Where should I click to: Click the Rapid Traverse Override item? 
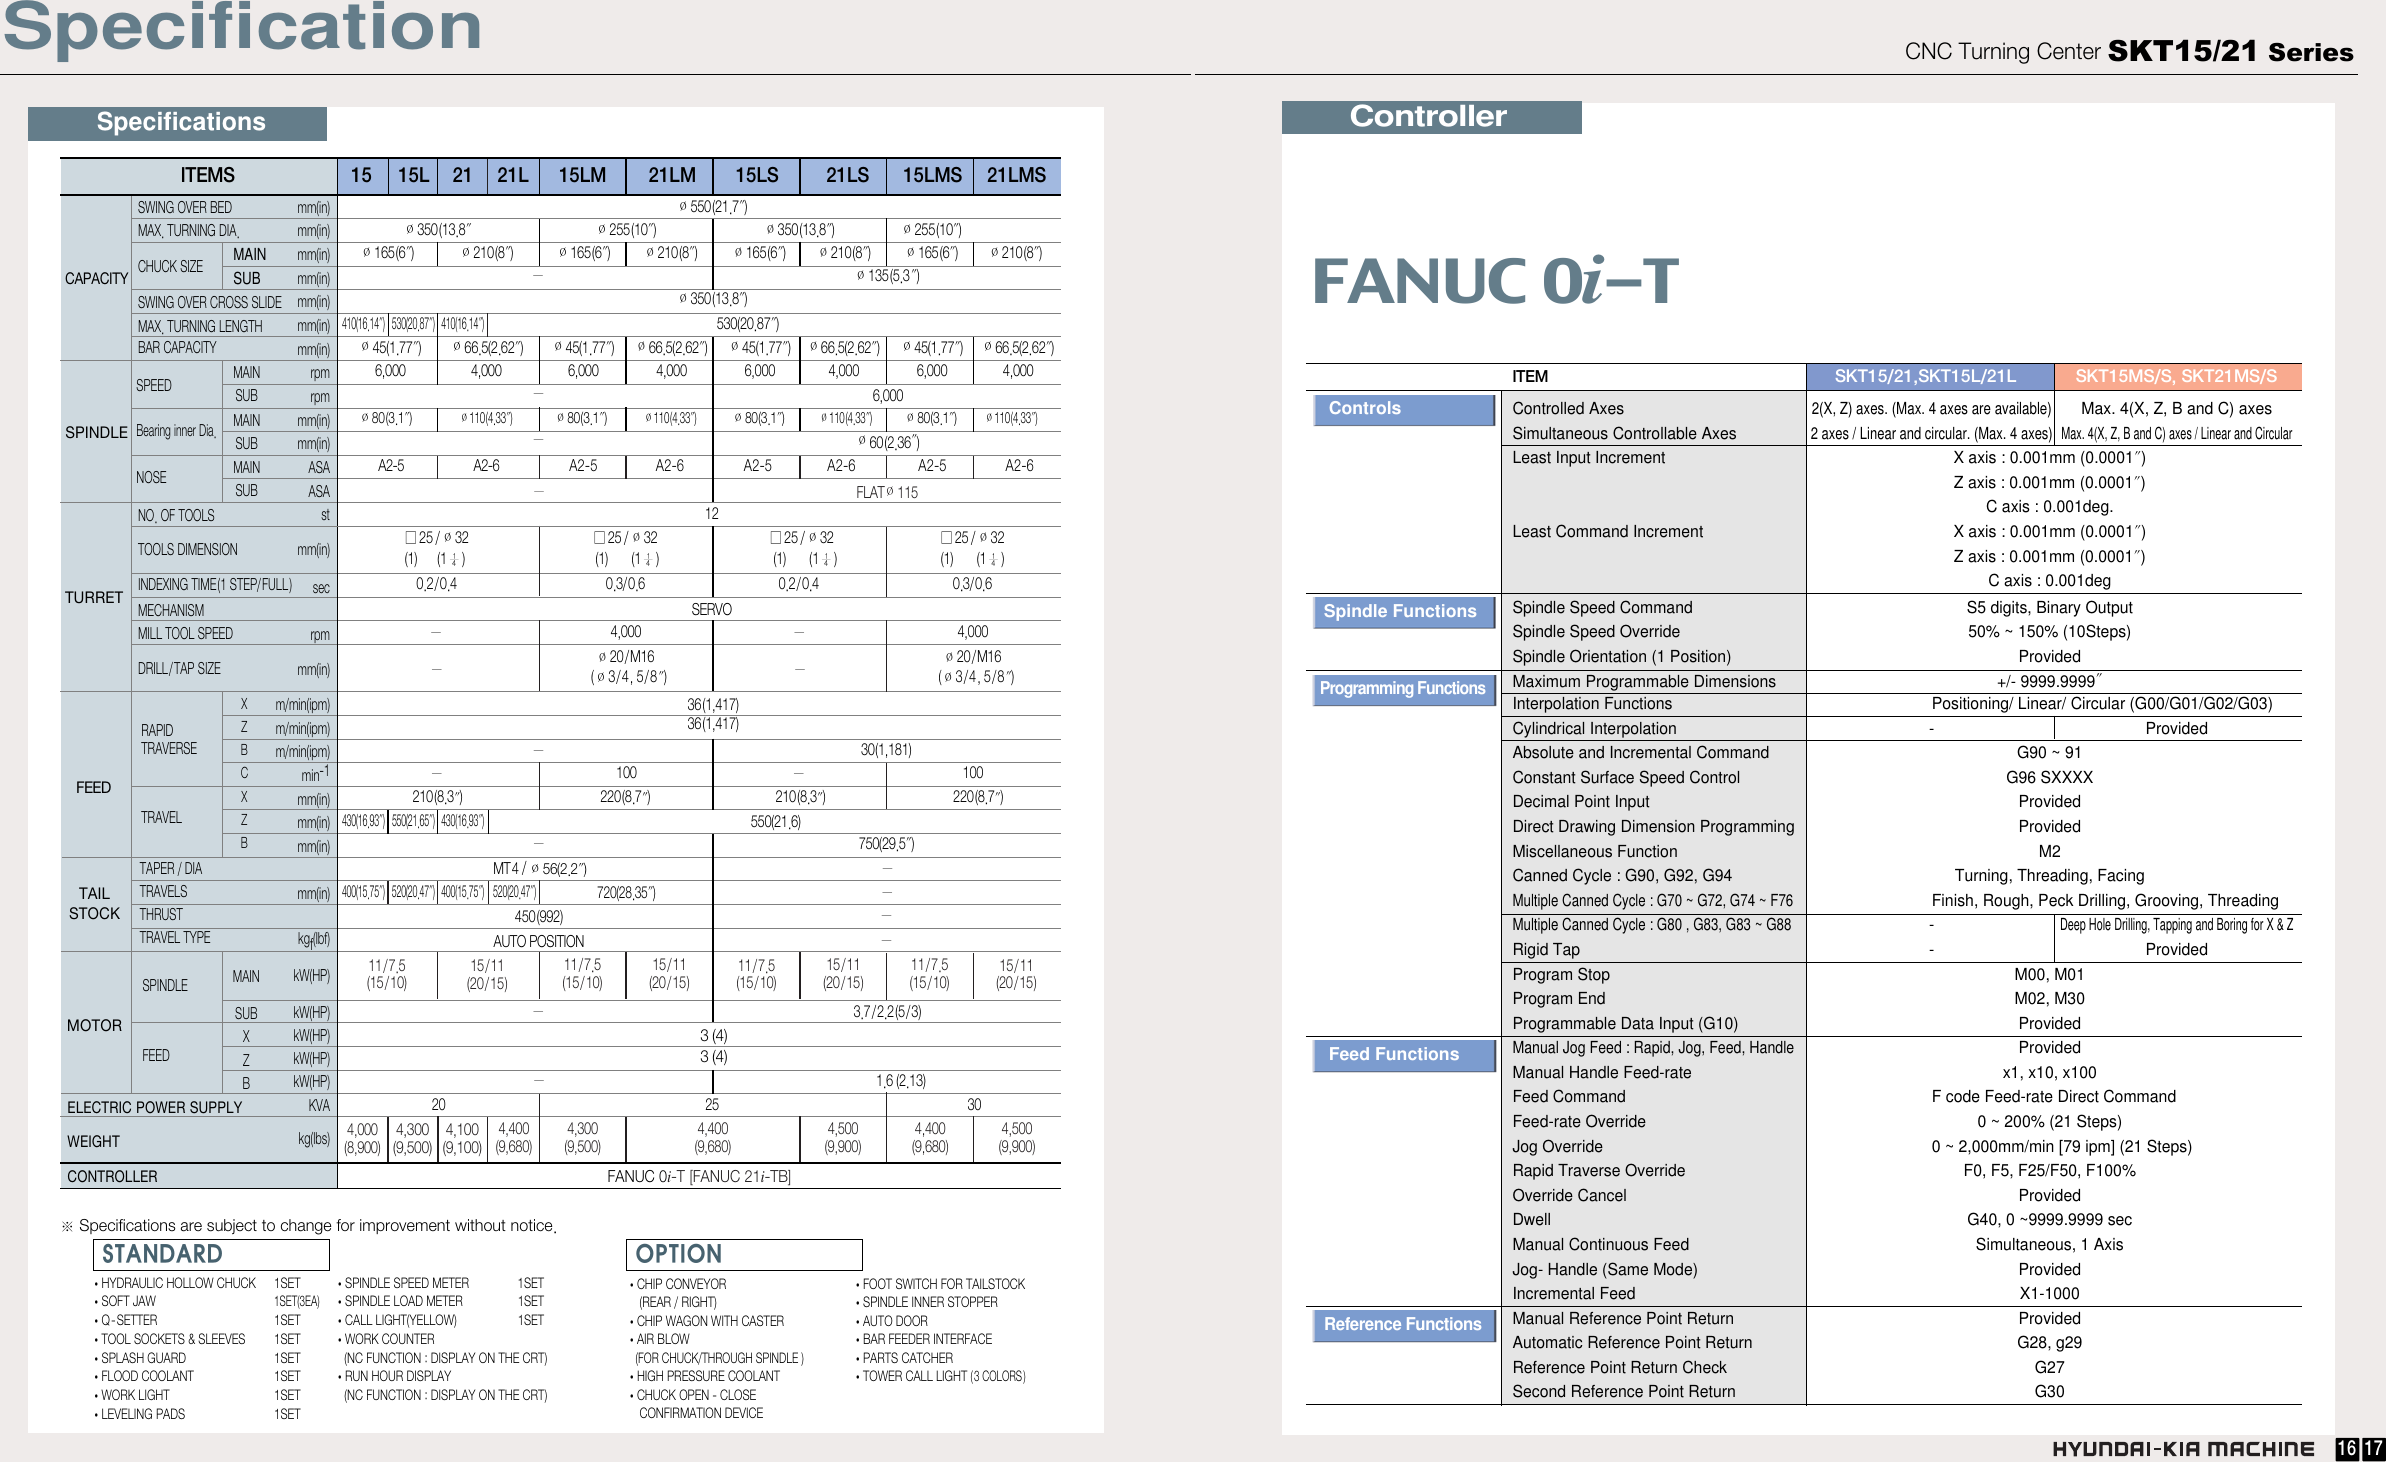click(x=1598, y=1170)
